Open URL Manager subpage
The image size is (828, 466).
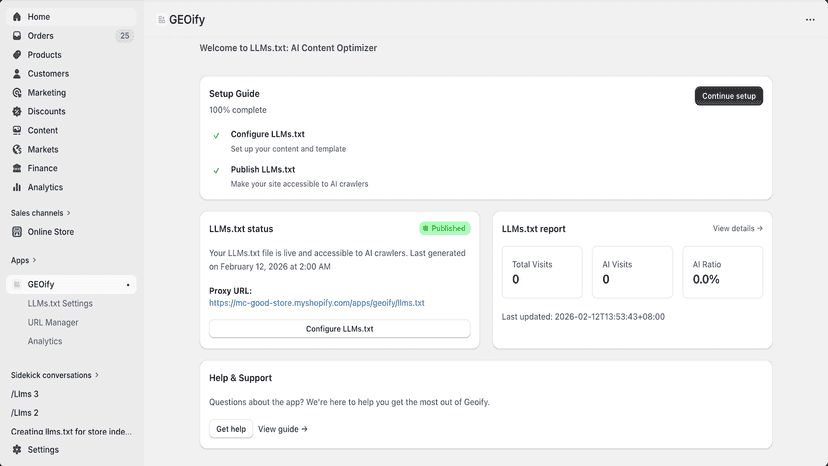click(53, 322)
